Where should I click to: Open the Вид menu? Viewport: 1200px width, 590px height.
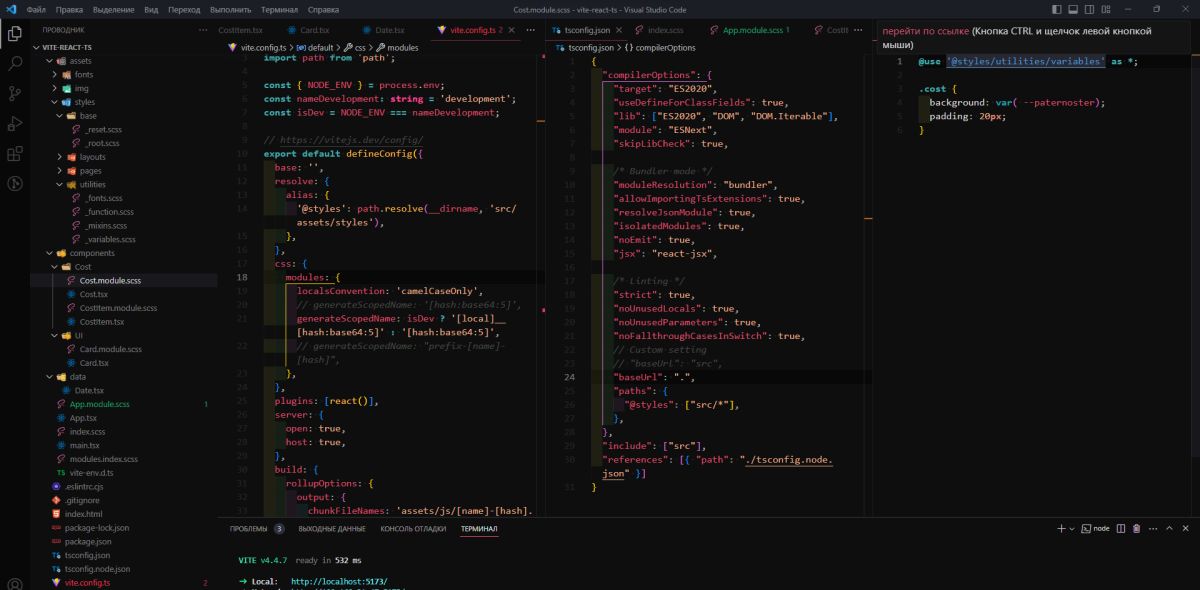point(151,8)
